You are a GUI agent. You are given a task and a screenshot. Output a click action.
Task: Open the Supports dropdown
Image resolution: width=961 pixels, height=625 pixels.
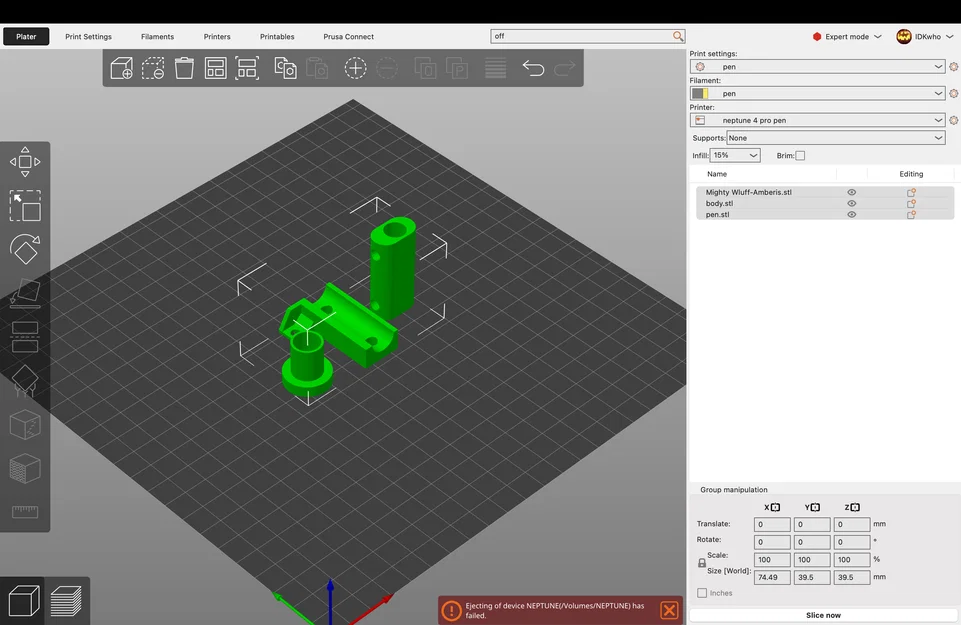tap(835, 138)
